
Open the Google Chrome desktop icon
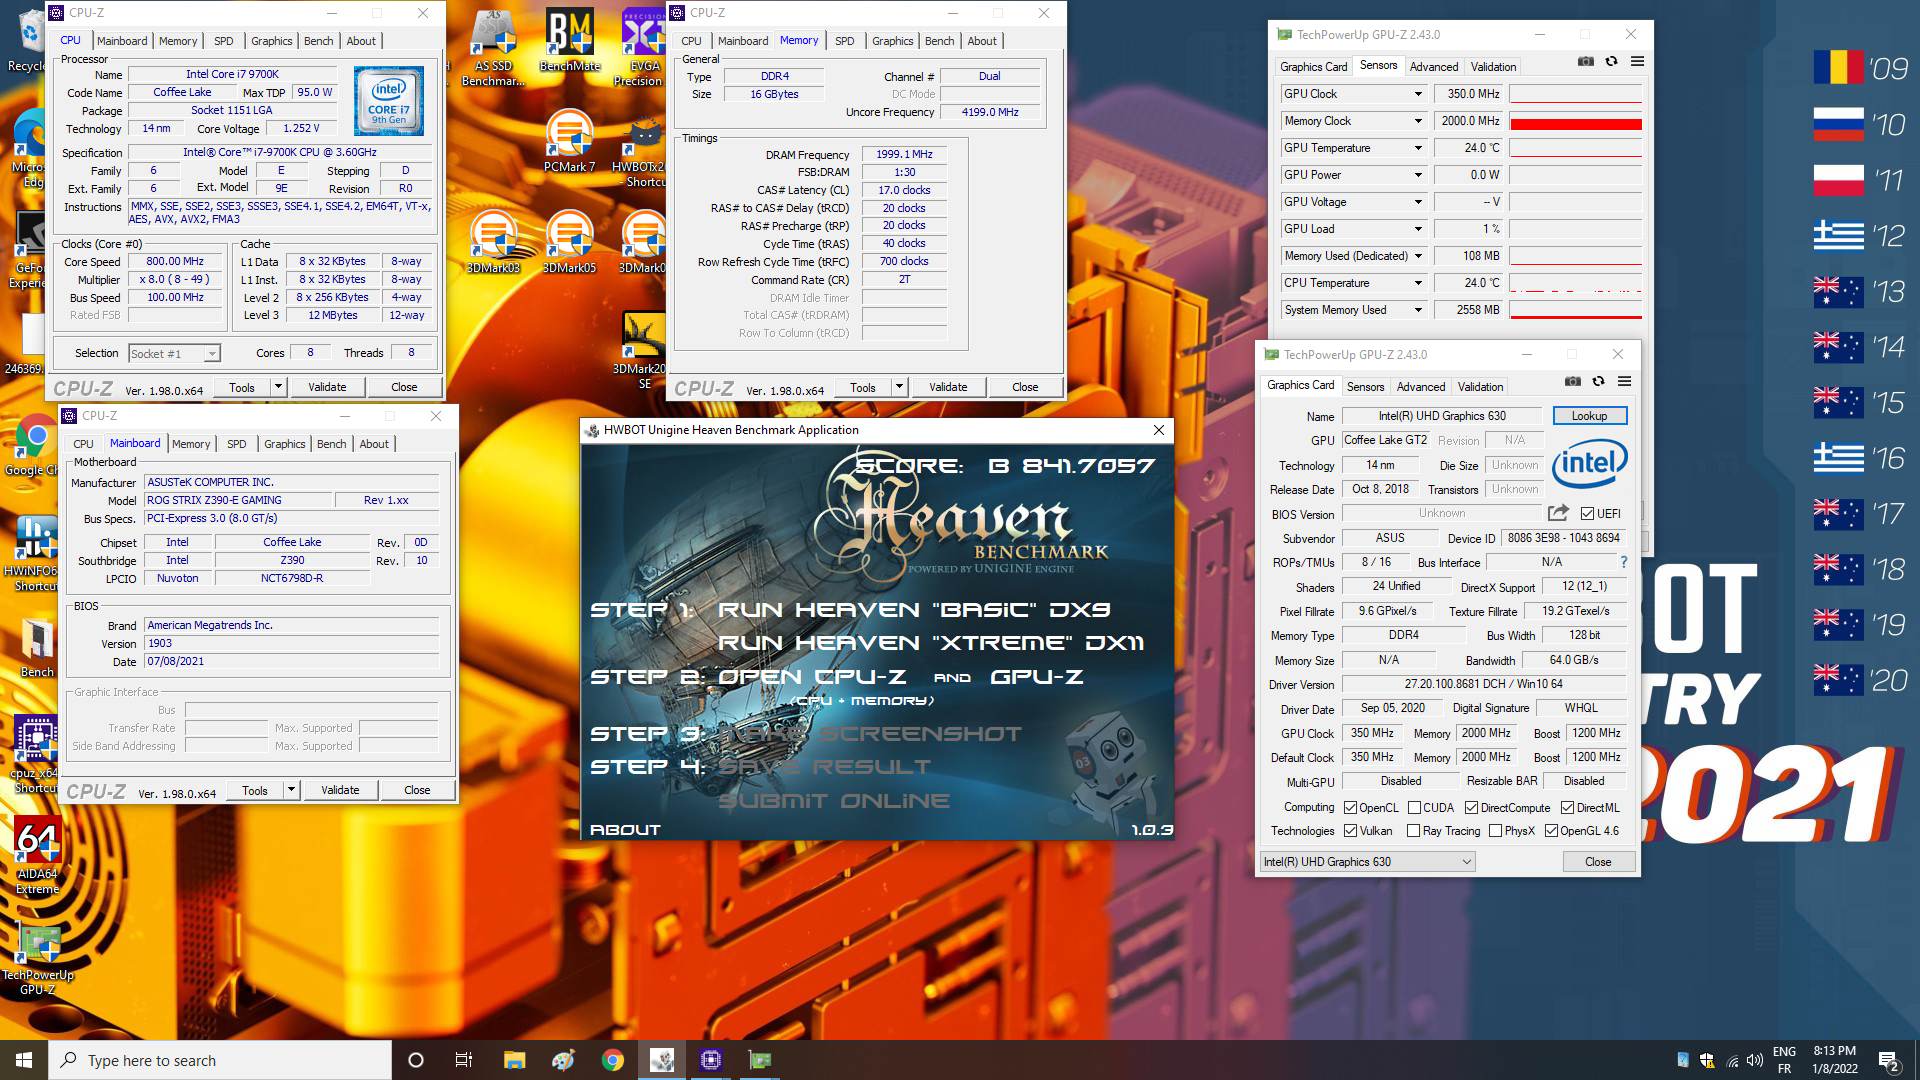click(36, 445)
